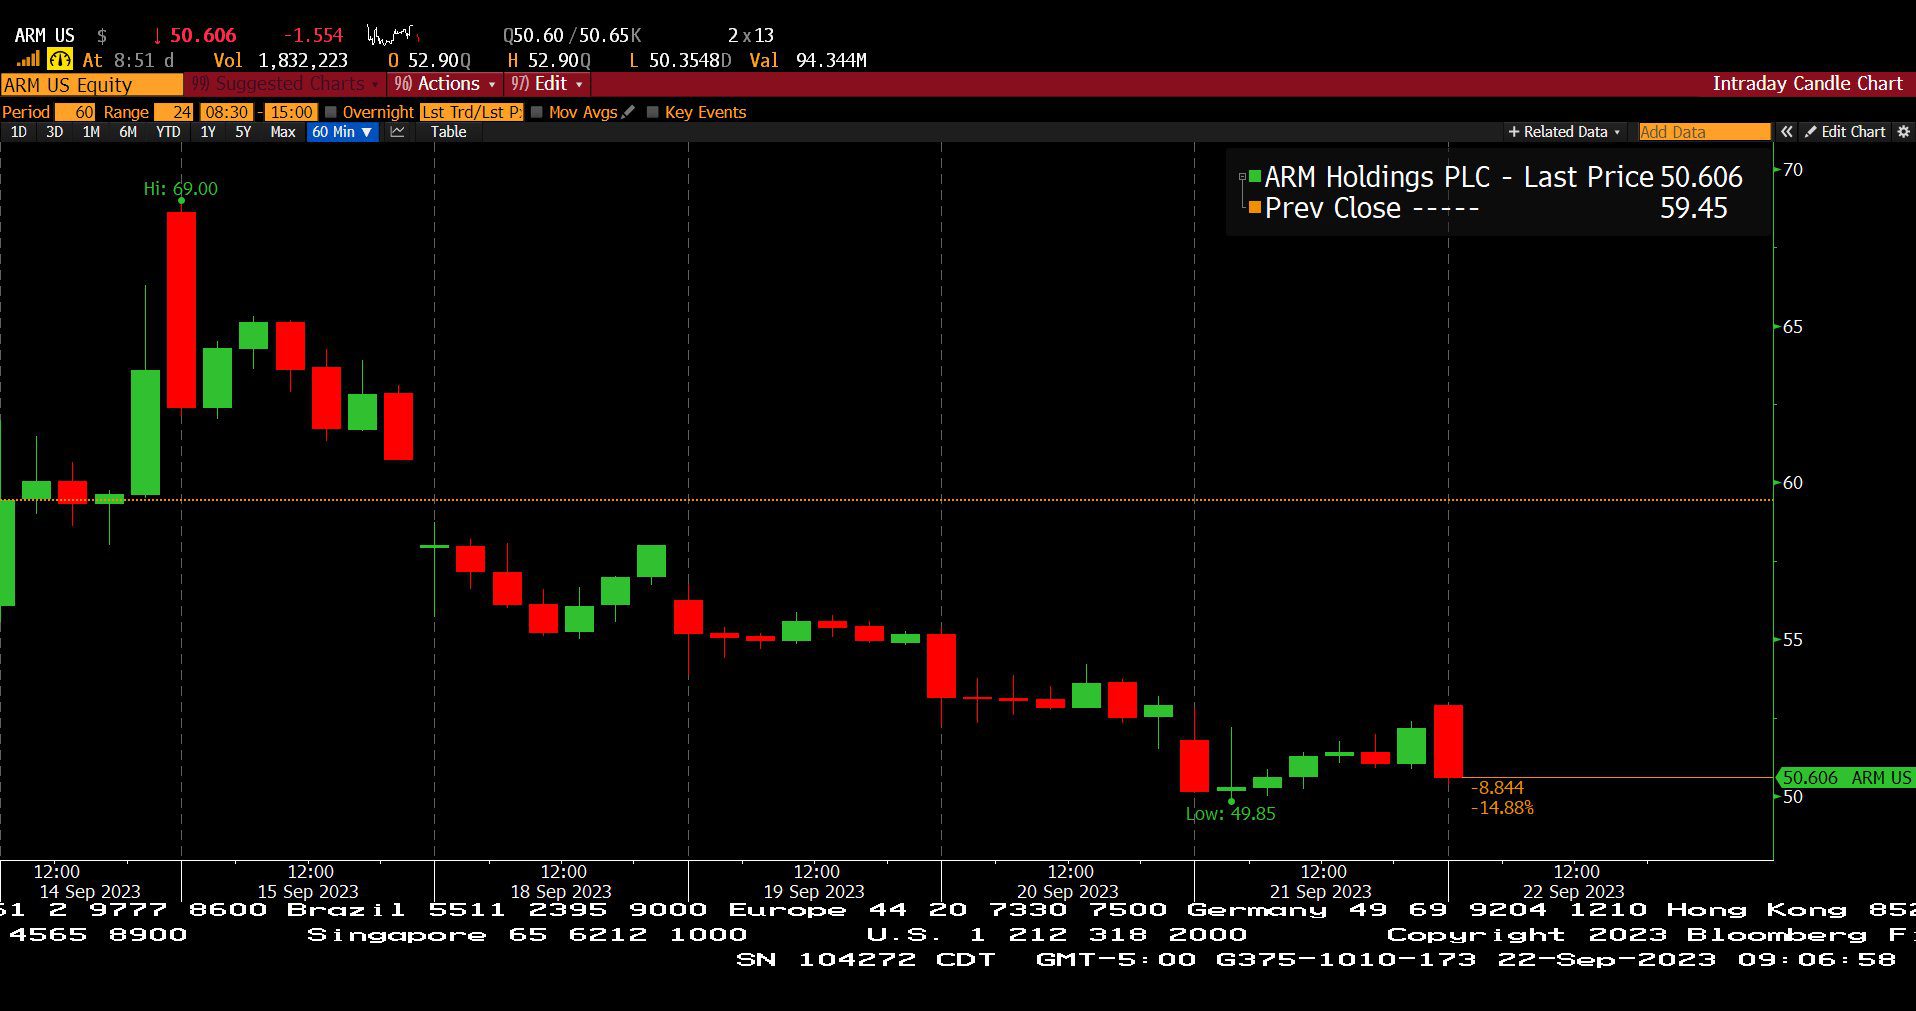Select the 1M range tab

point(91,132)
